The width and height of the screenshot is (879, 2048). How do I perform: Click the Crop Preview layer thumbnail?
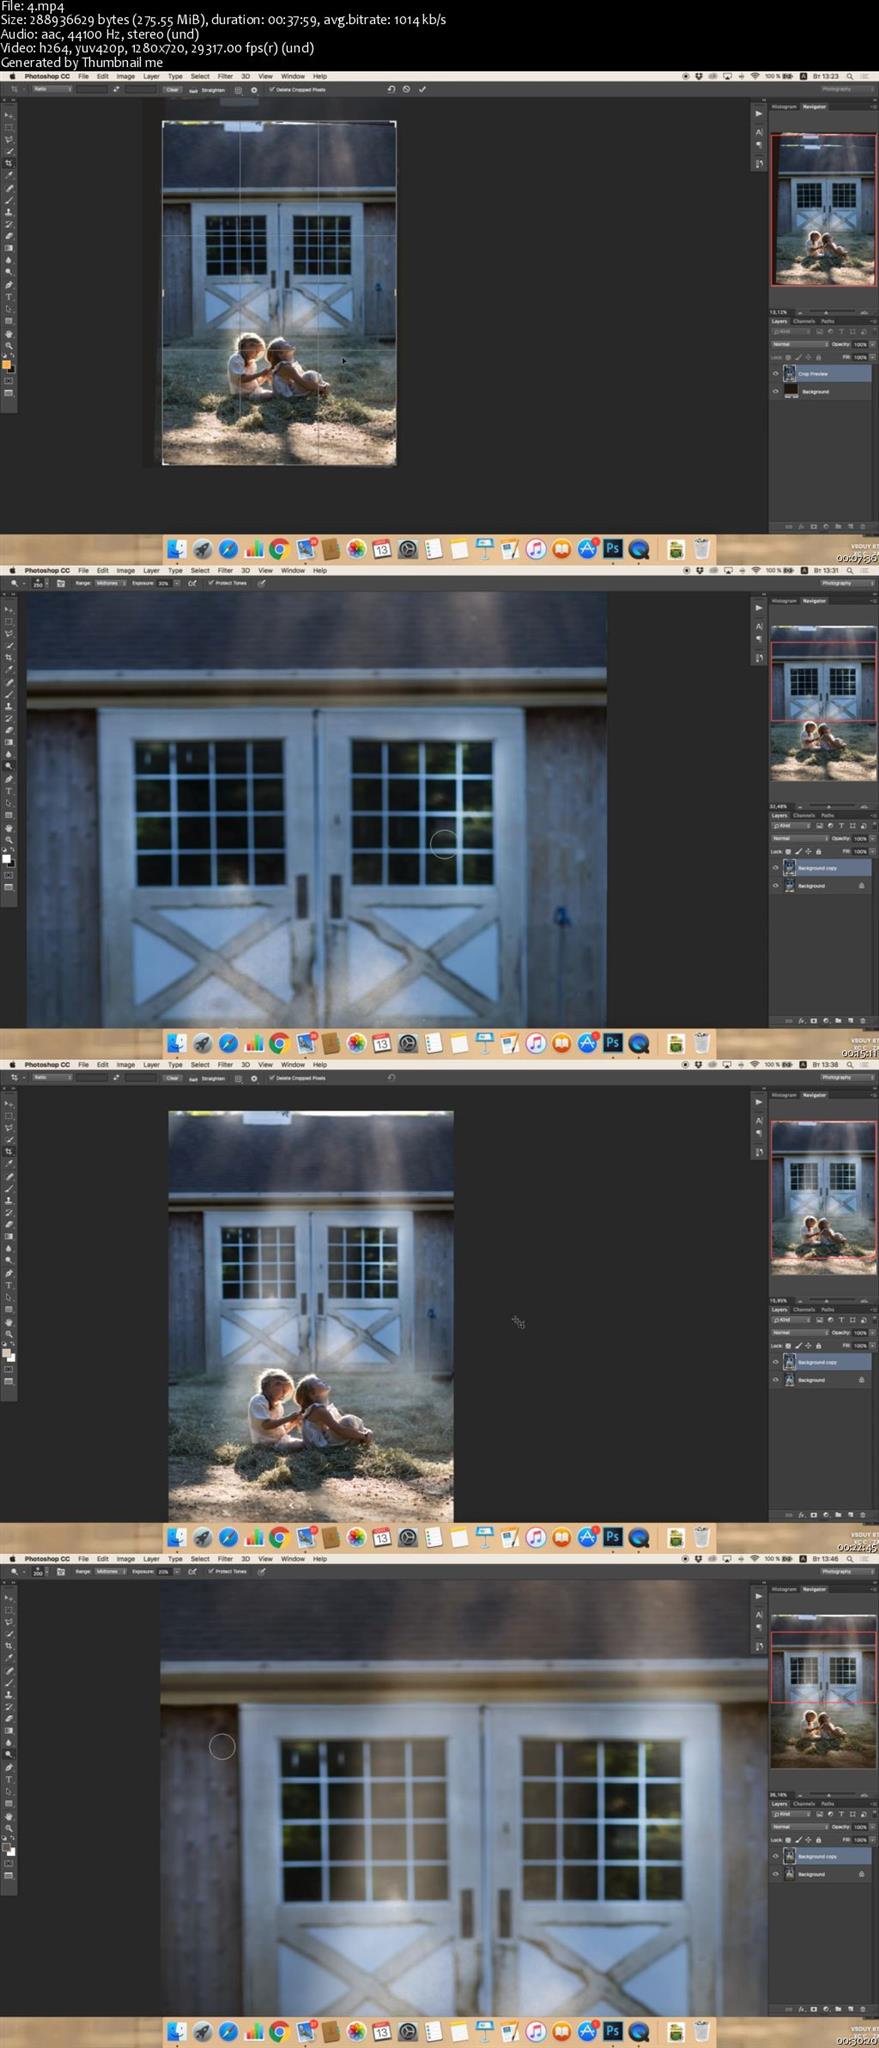[x=790, y=374]
